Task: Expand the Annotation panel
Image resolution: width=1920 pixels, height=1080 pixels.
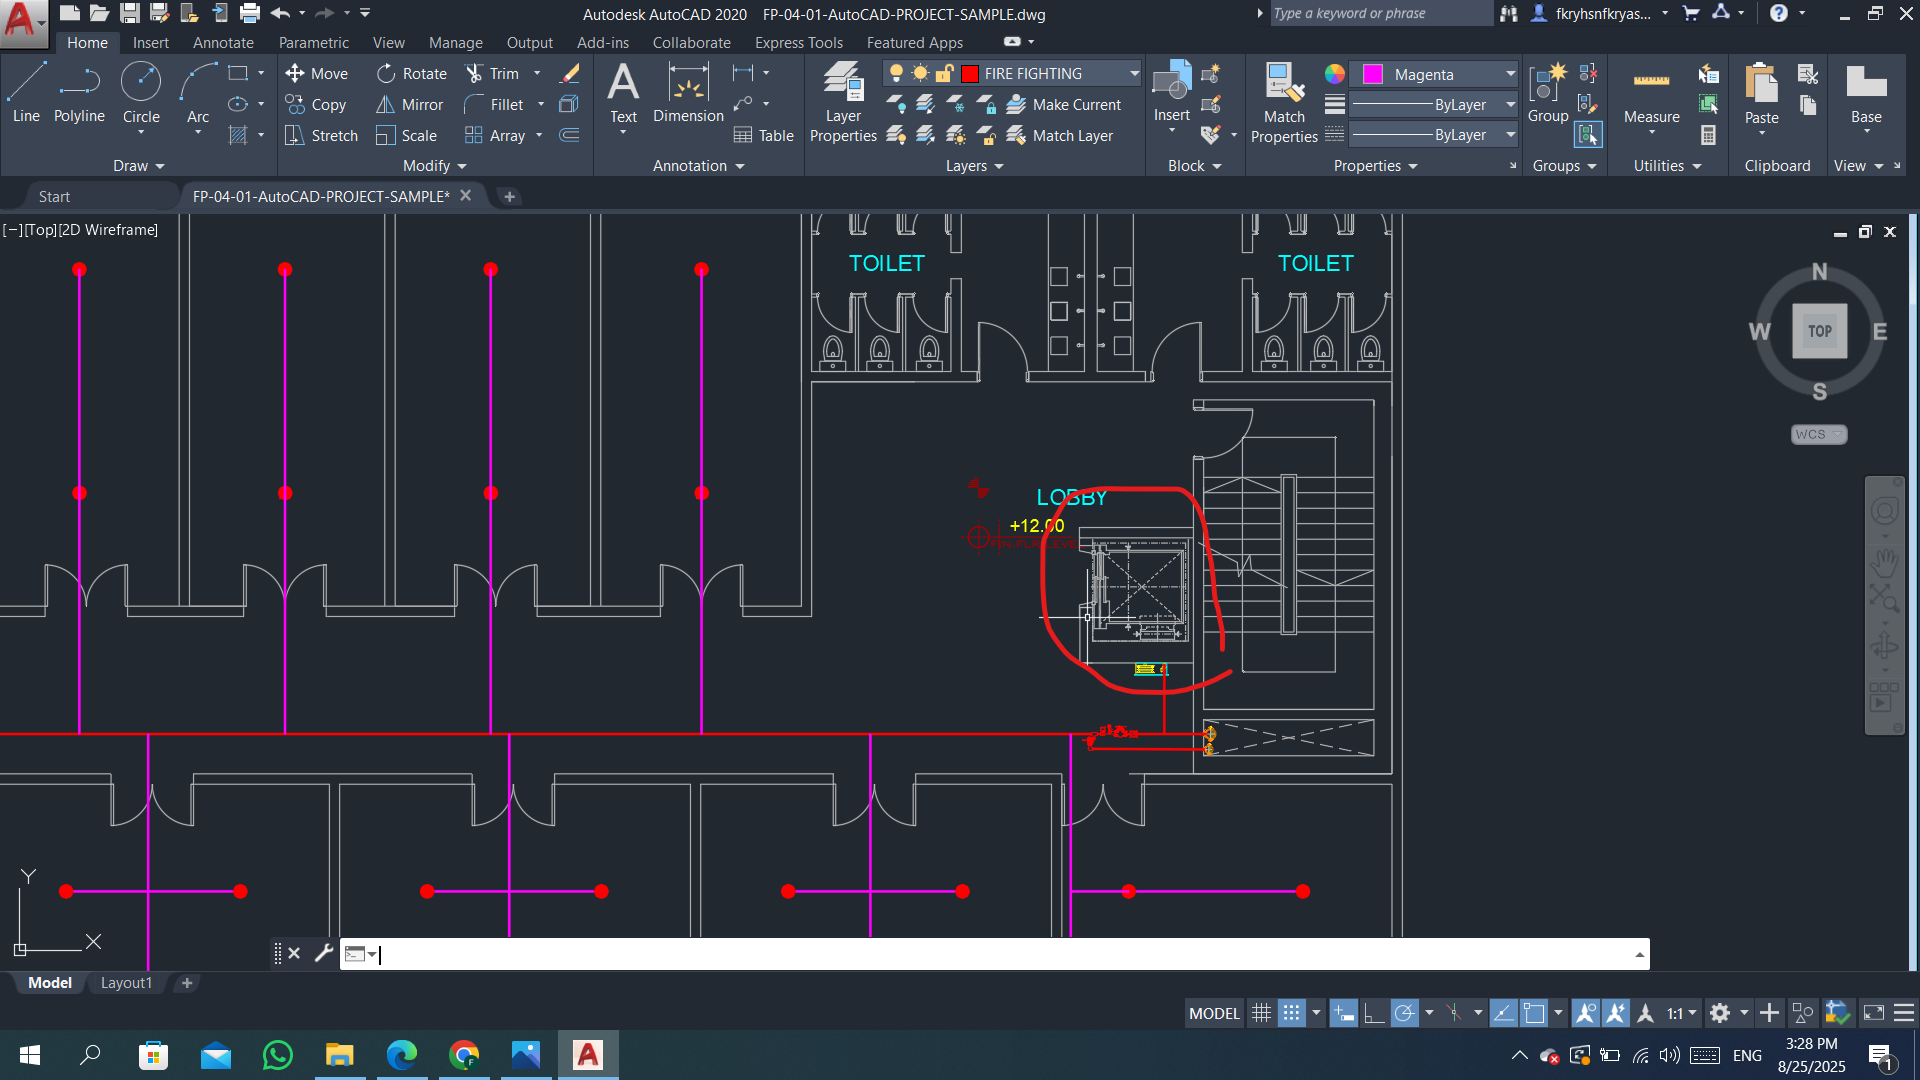Action: tap(698, 165)
